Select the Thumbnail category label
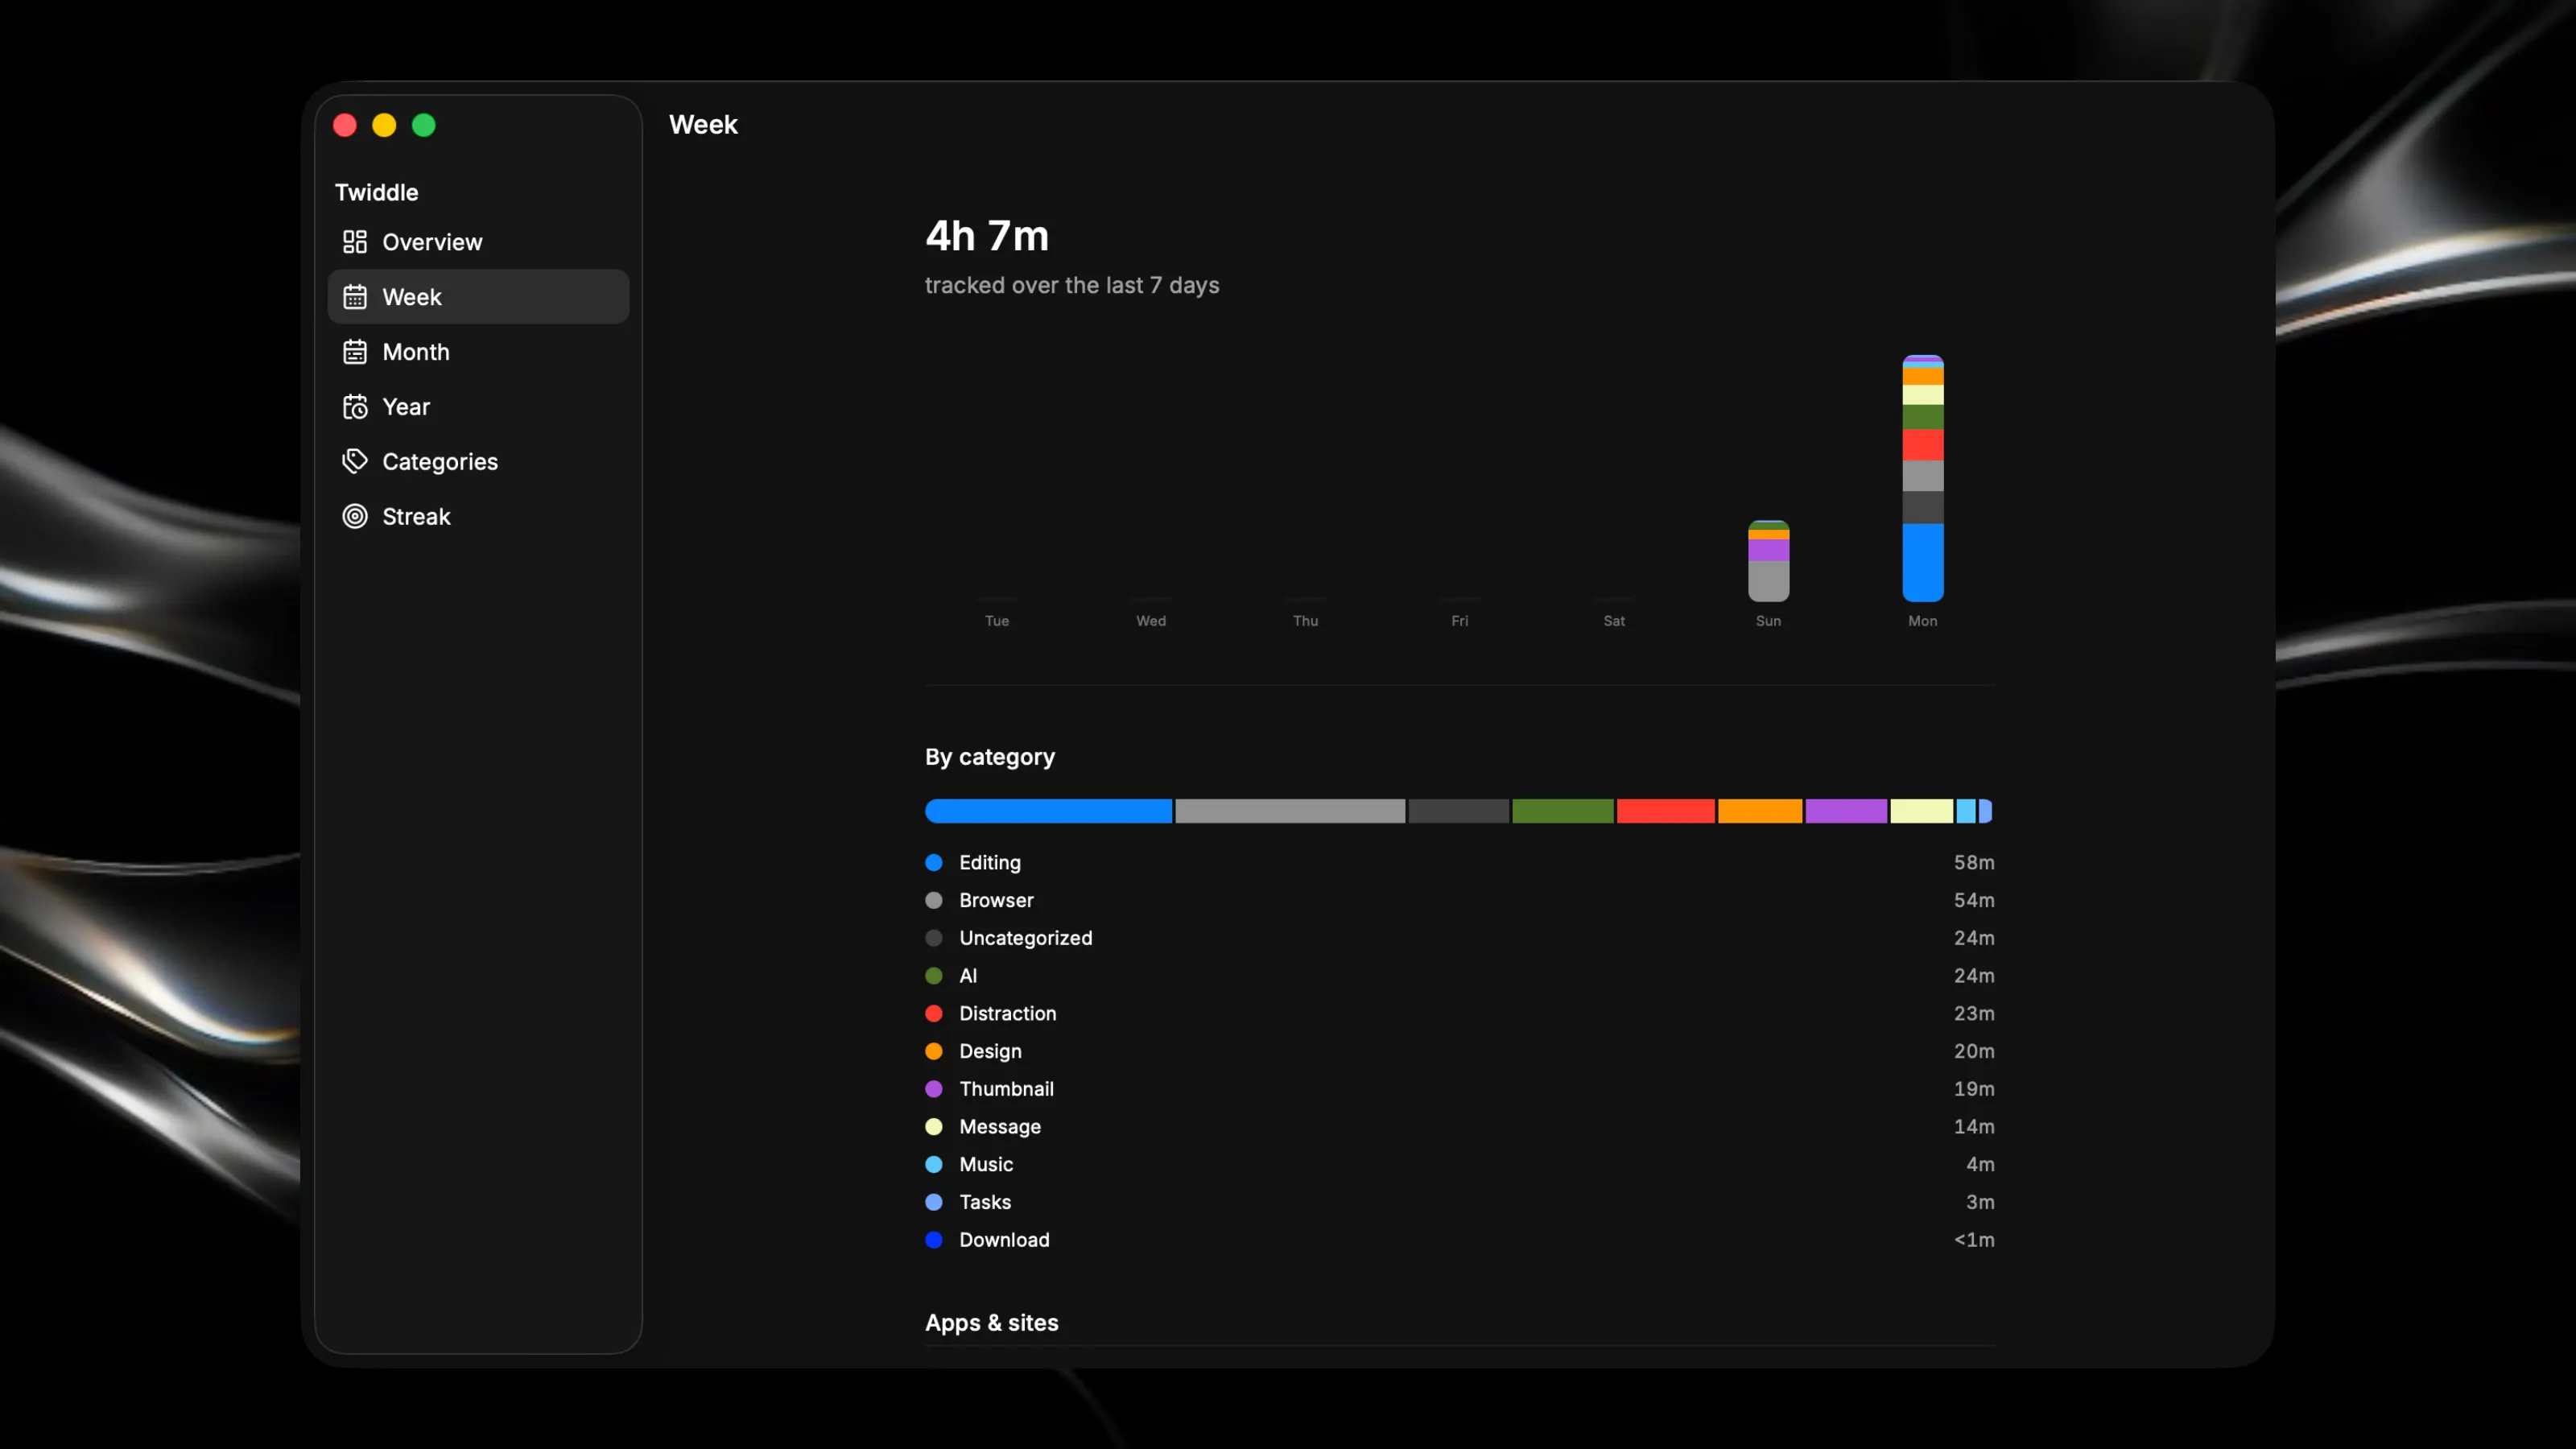Image resolution: width=2576 pixels, height=1449 pixels. pos(1006,1089)
